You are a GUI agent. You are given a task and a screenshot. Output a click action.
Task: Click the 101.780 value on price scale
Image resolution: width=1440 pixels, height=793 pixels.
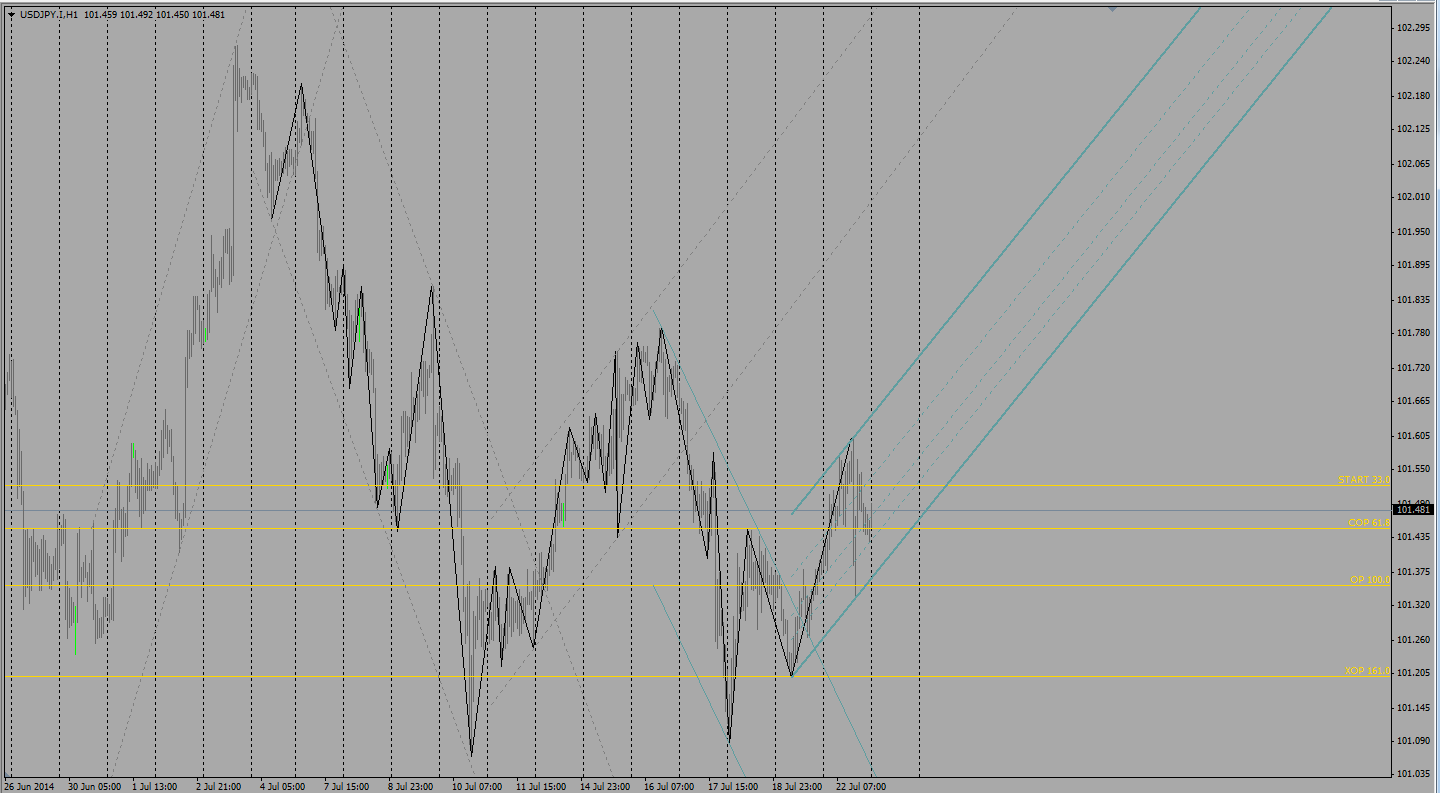[1414, 333]
